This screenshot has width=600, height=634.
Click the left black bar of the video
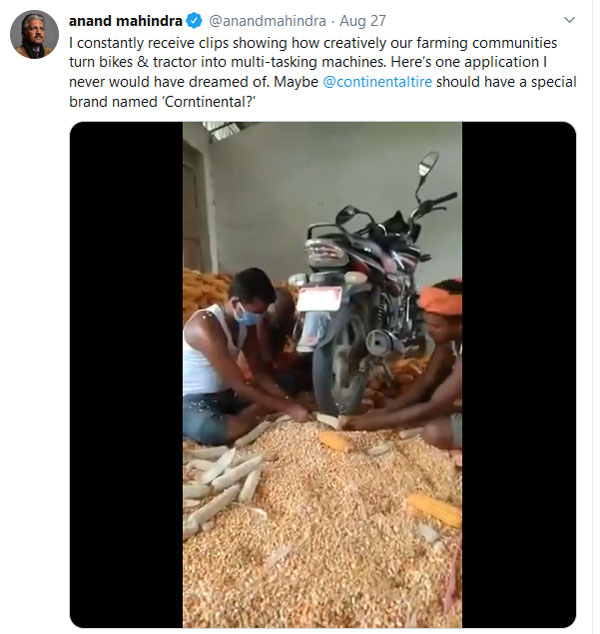125,375
